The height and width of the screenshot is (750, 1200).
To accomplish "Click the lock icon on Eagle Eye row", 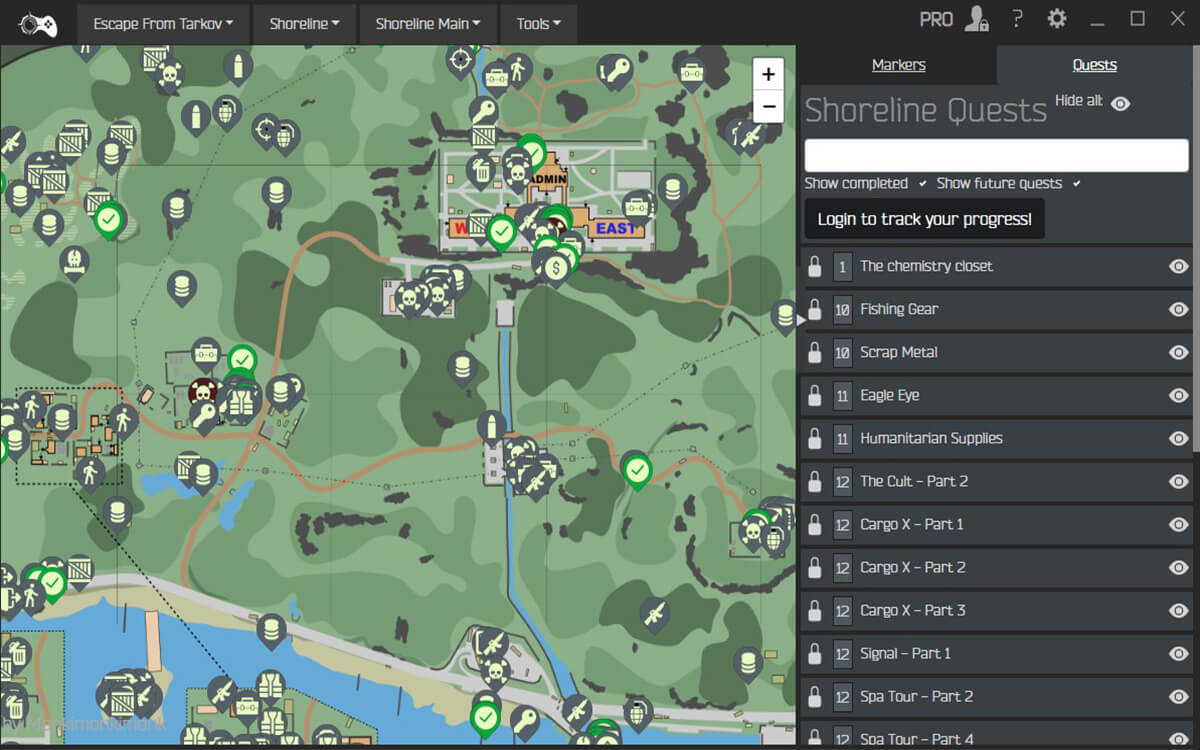I will coord(815,395).
